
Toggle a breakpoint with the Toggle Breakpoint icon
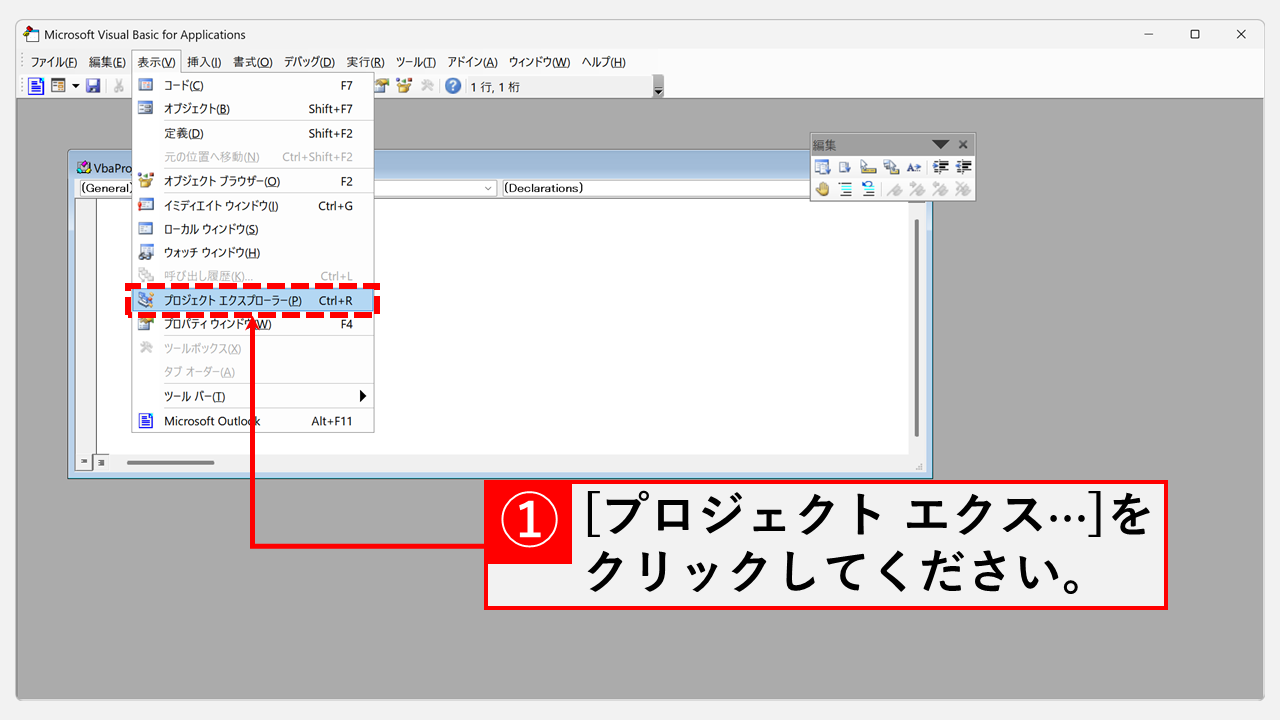point(822,189)
